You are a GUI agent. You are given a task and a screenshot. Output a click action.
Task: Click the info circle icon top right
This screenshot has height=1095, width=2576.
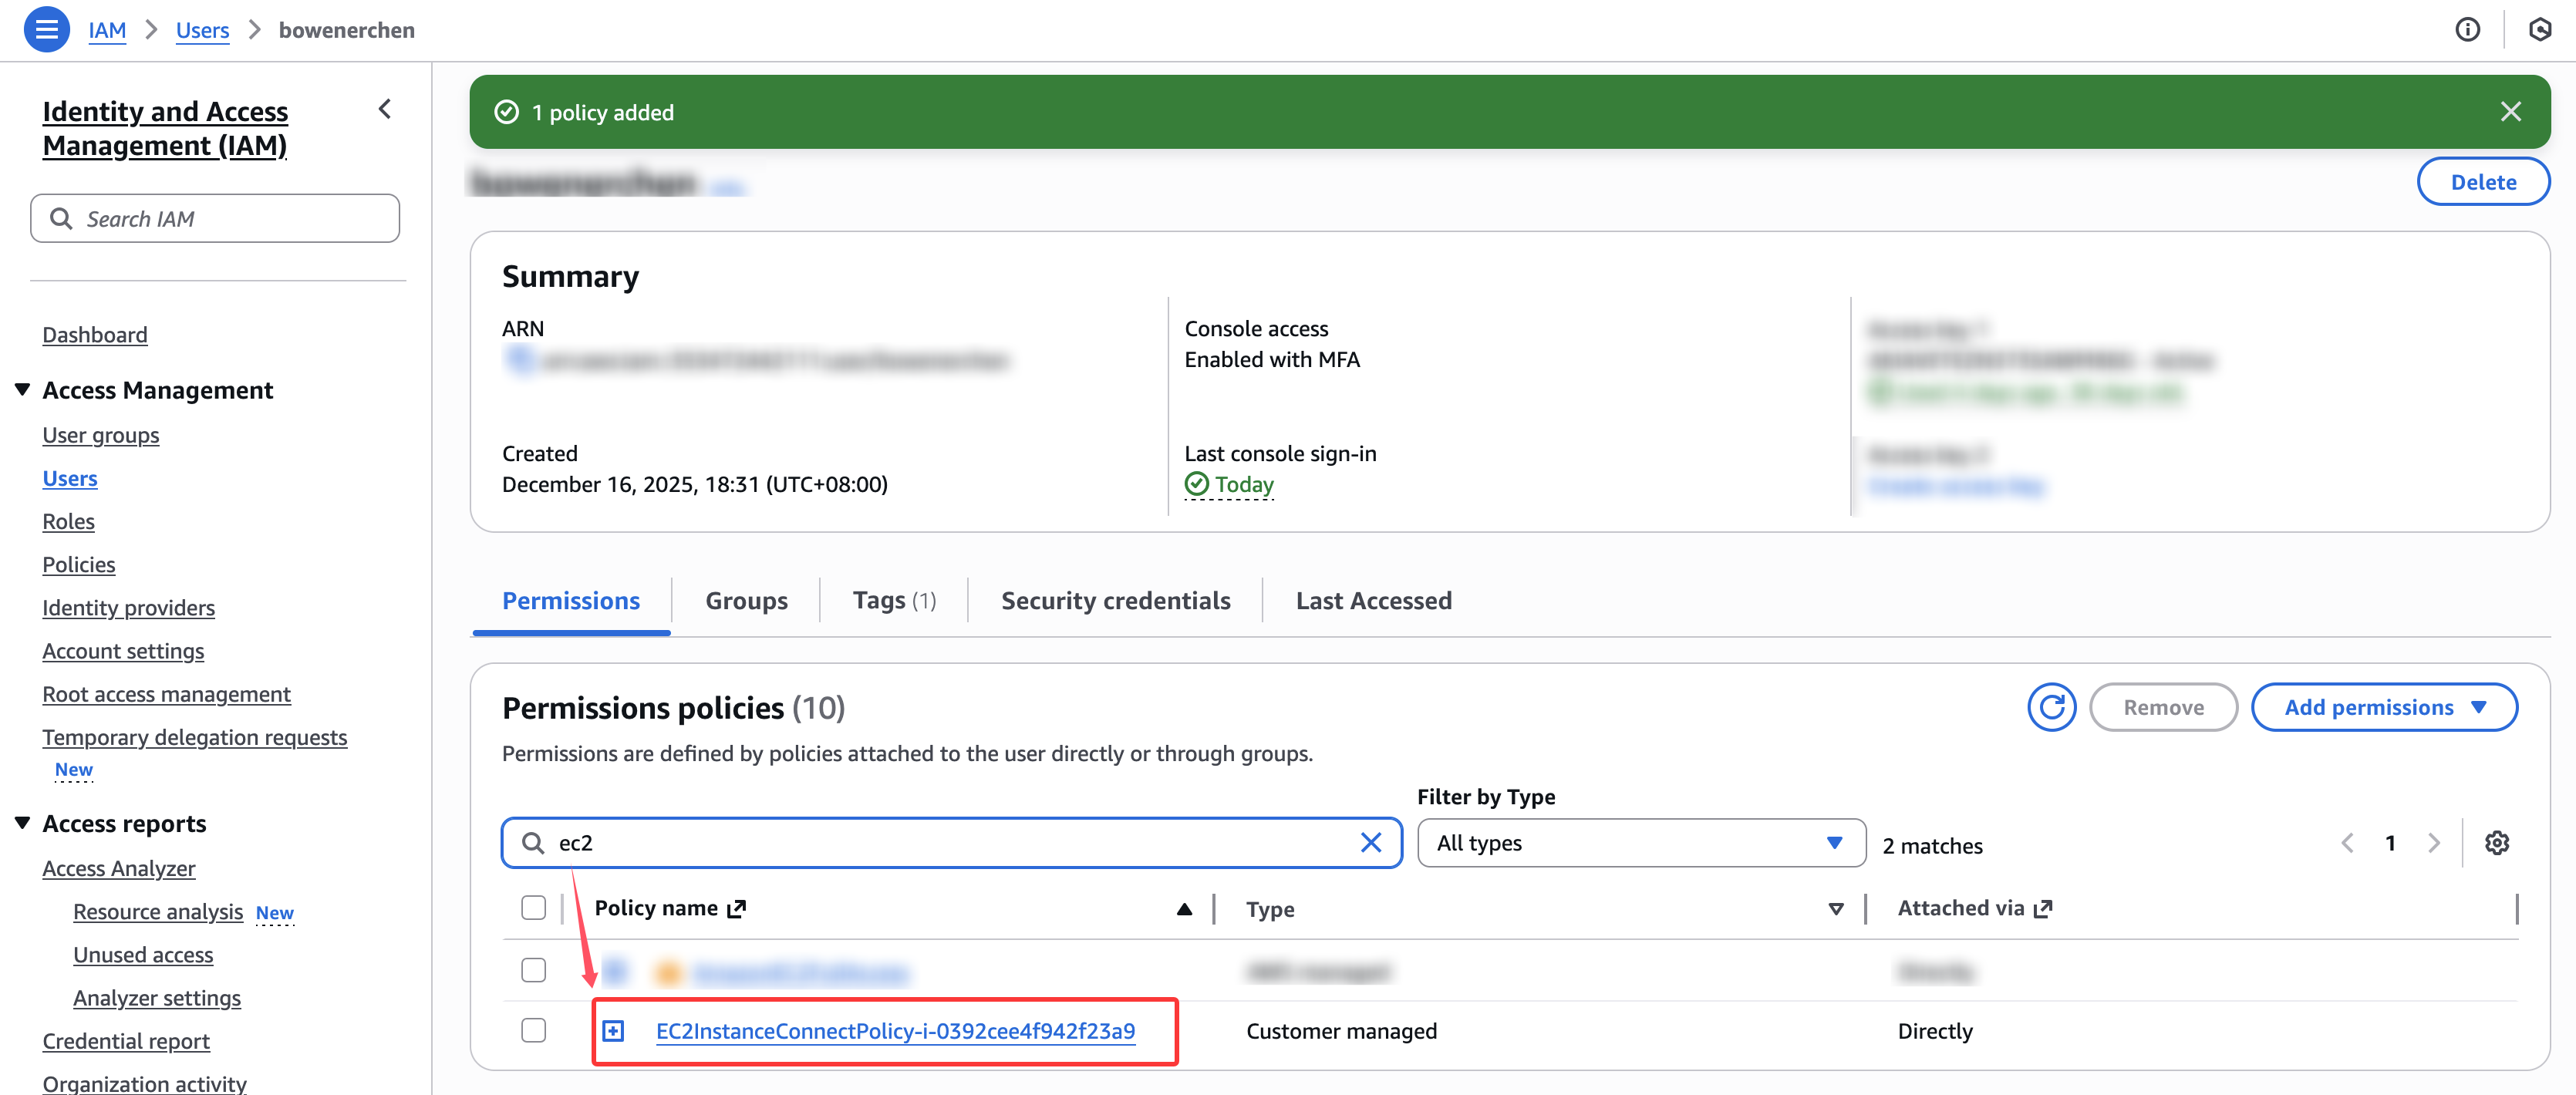(x=2467, y=29)
